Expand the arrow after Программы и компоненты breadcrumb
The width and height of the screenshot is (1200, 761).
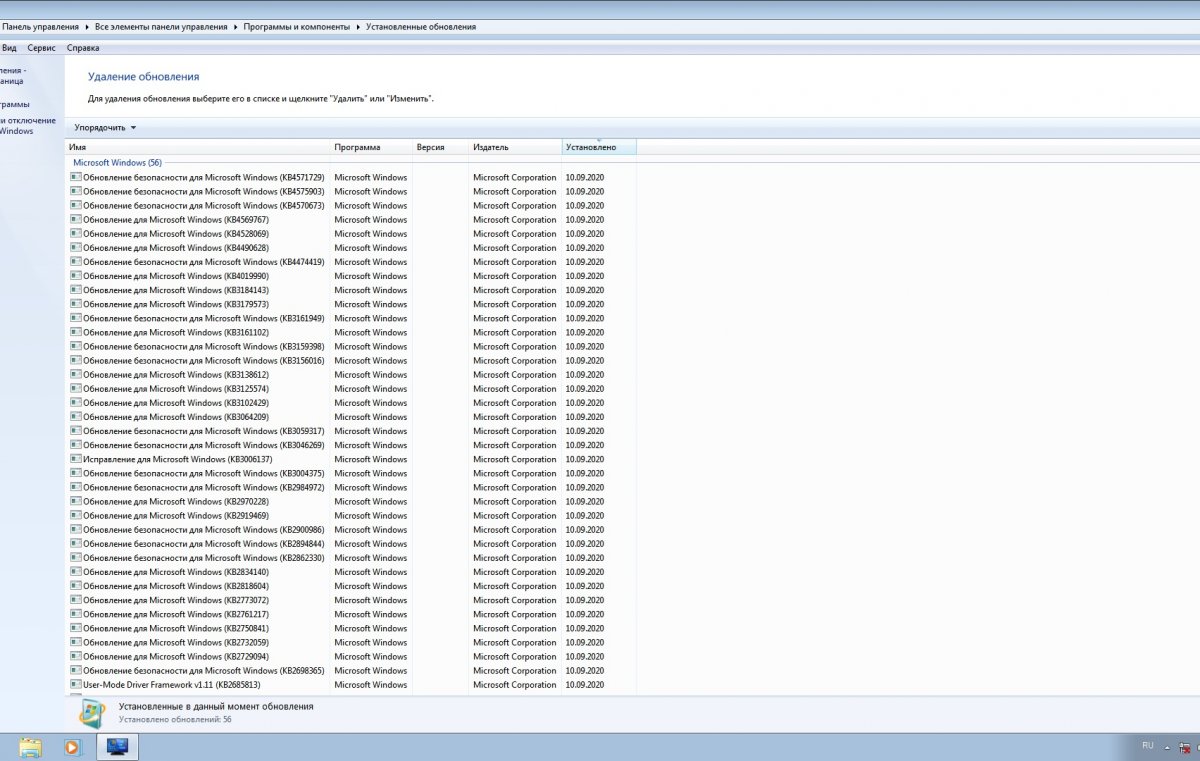359,27
